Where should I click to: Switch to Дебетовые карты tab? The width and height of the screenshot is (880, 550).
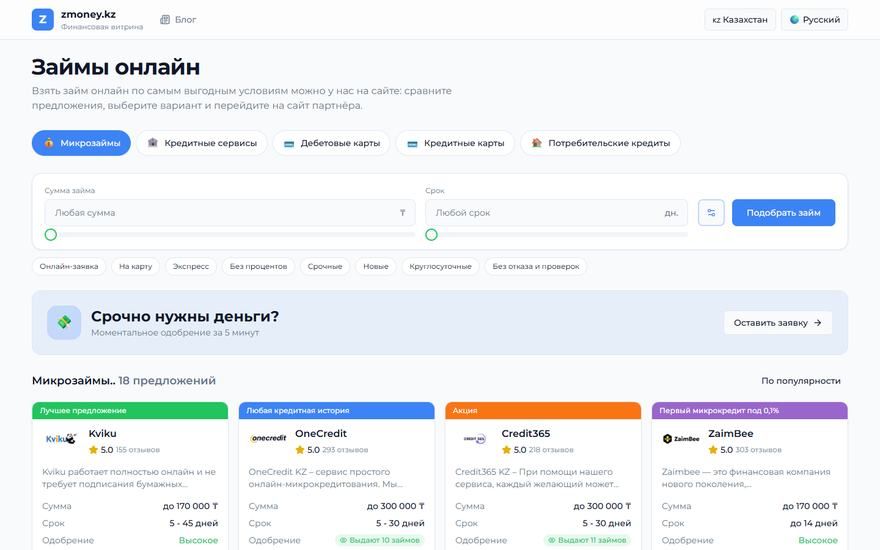[332, 143]
